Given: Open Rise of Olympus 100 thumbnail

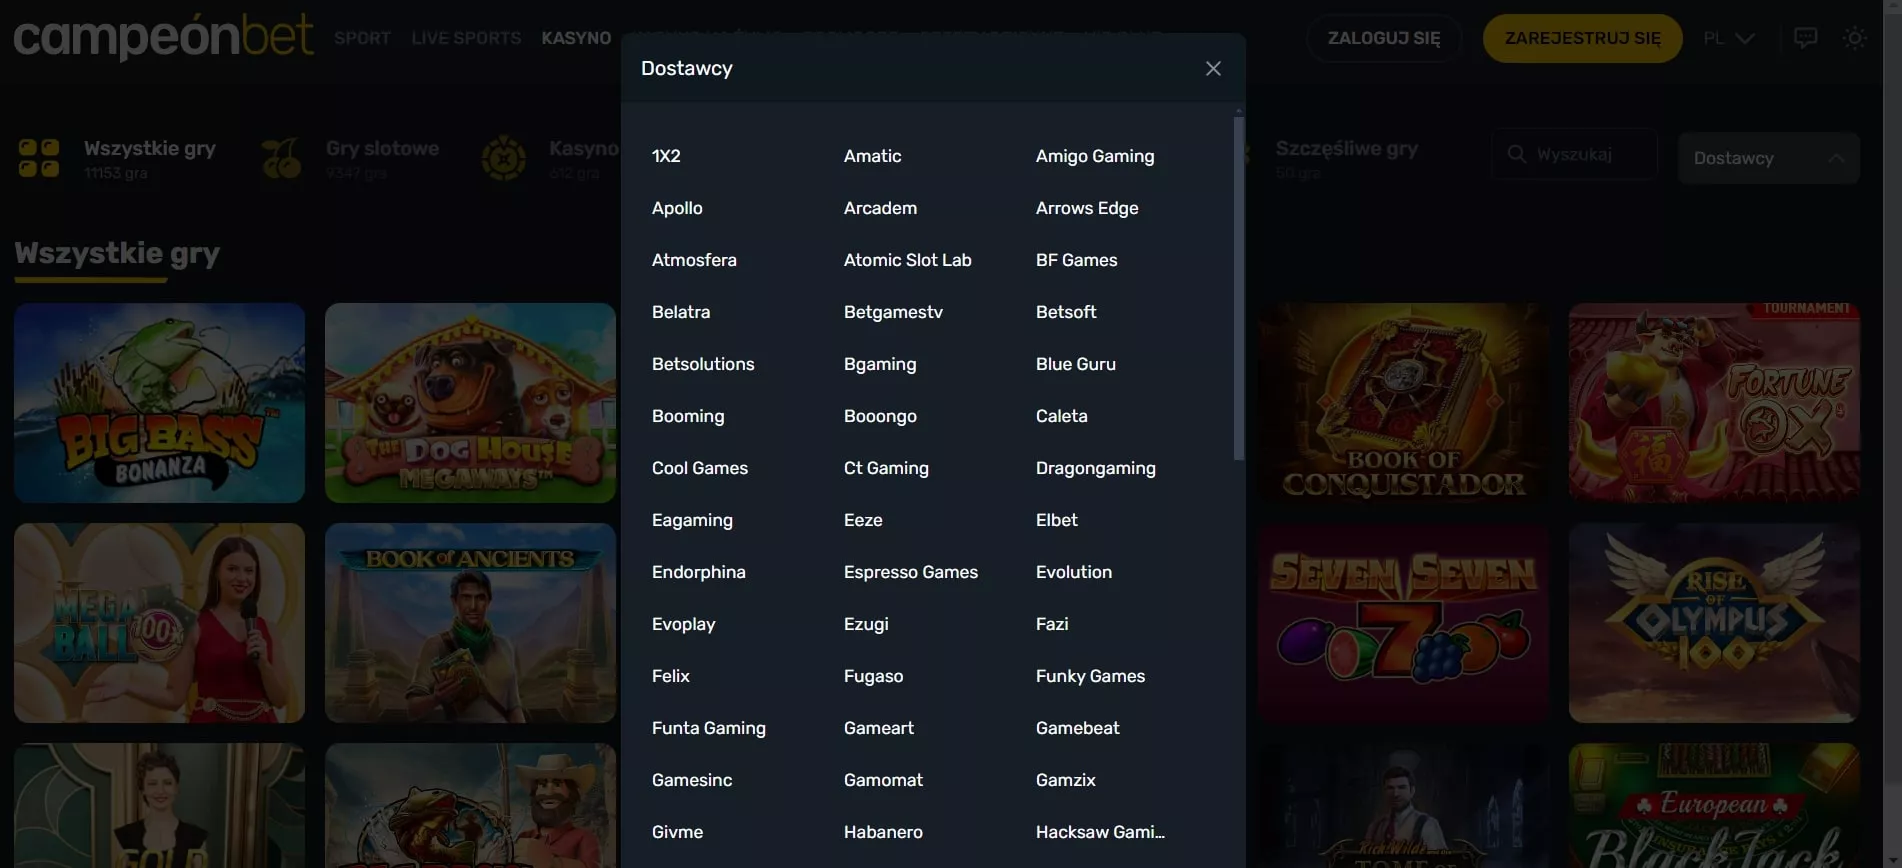Looking at the screenshot, I should click(1713, 622).
